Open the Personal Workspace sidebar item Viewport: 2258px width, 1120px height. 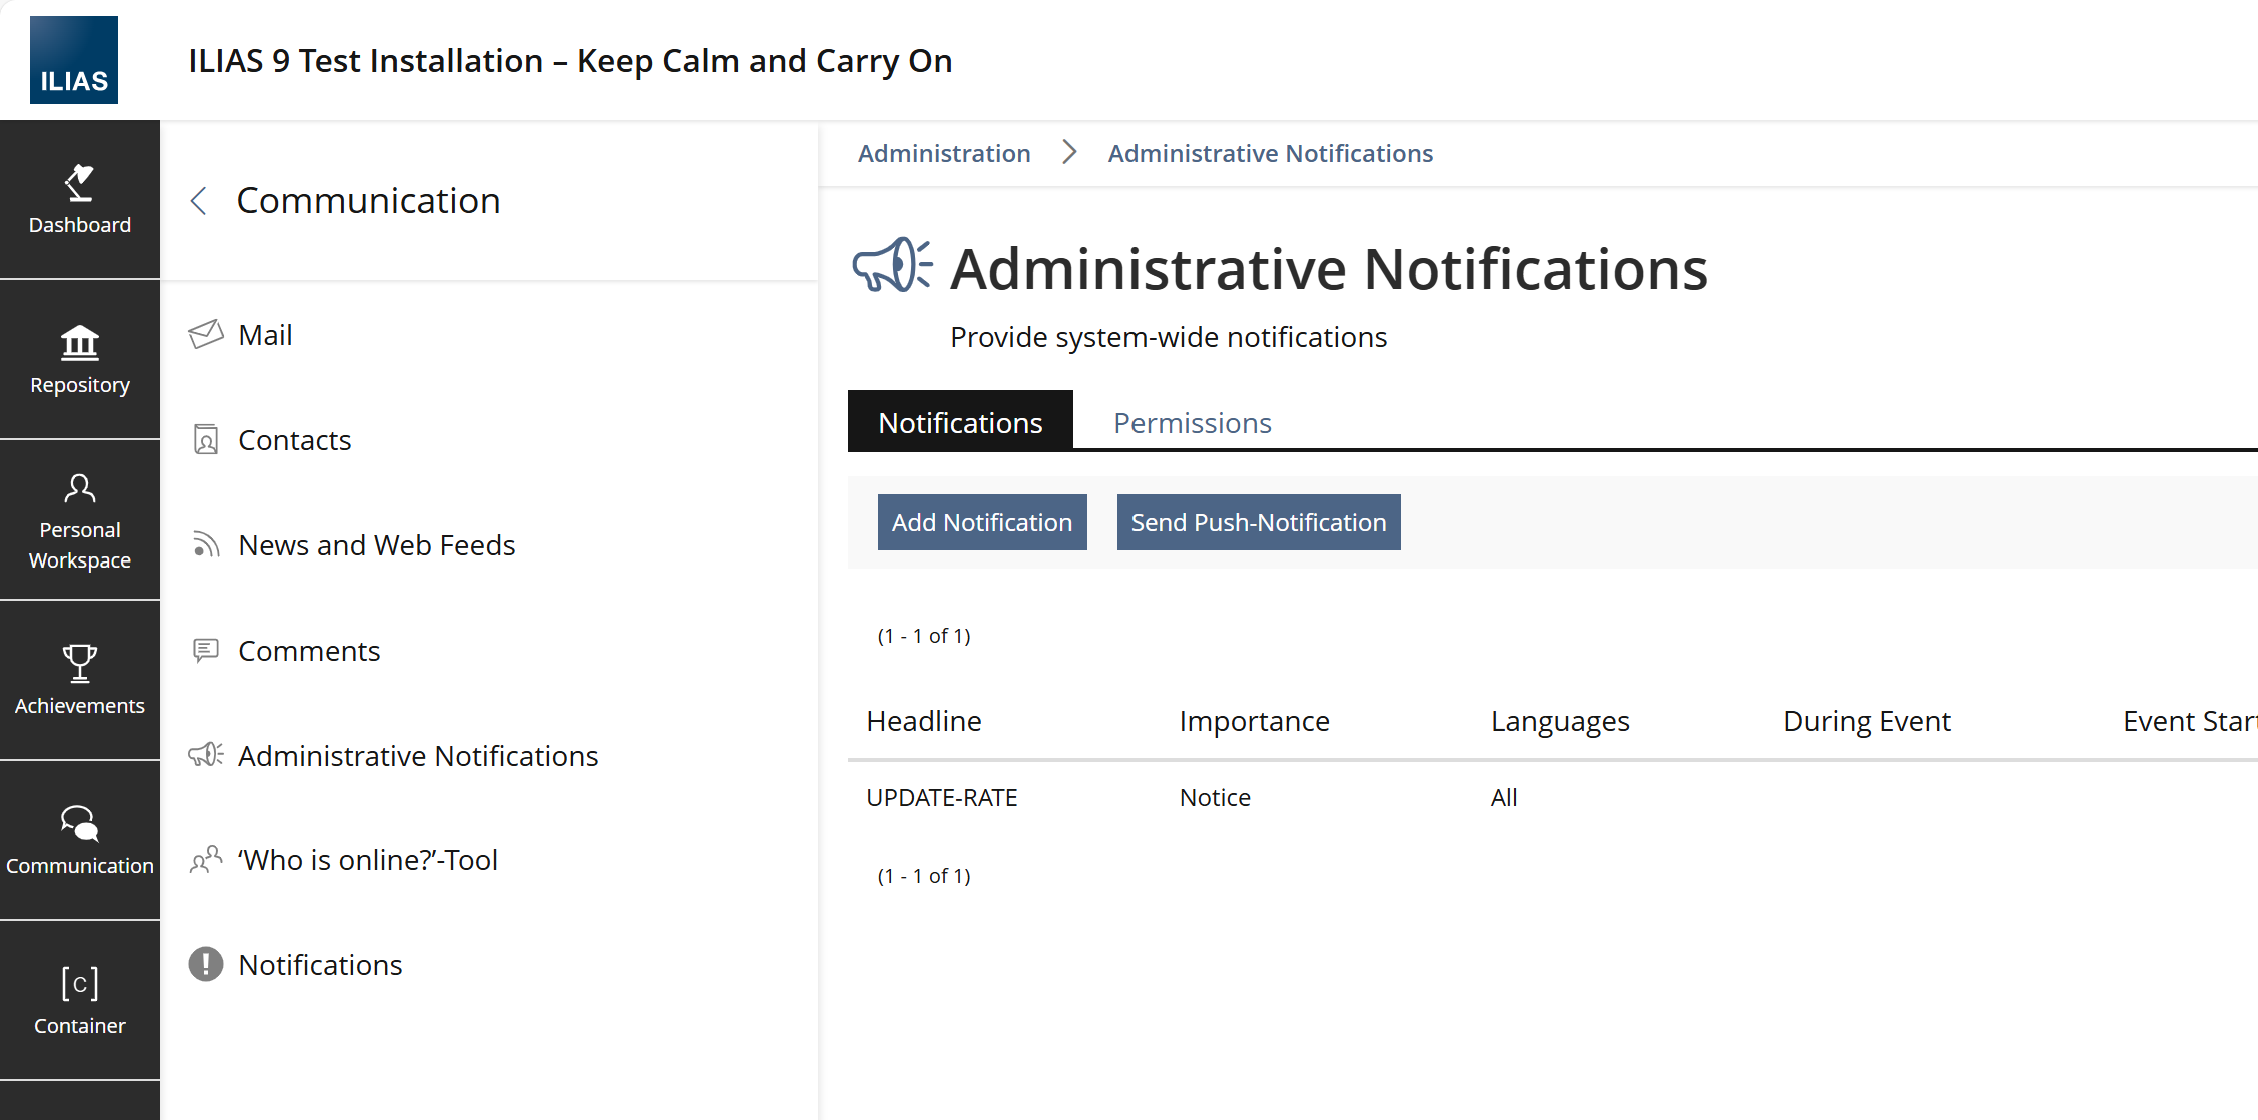click(80, 520)
